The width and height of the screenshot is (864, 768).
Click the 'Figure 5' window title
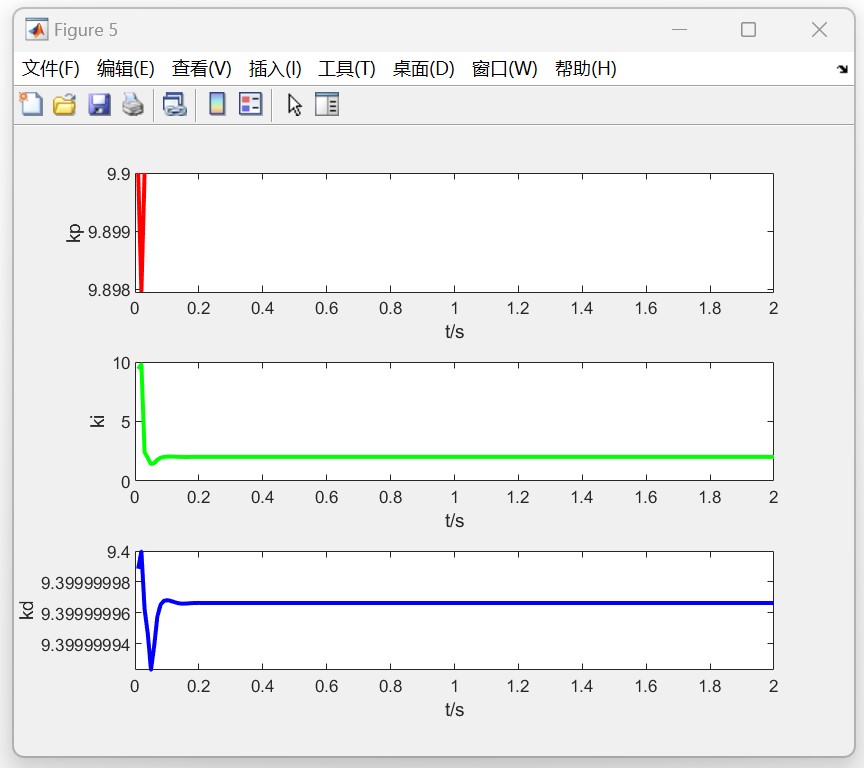click(86, 30)
